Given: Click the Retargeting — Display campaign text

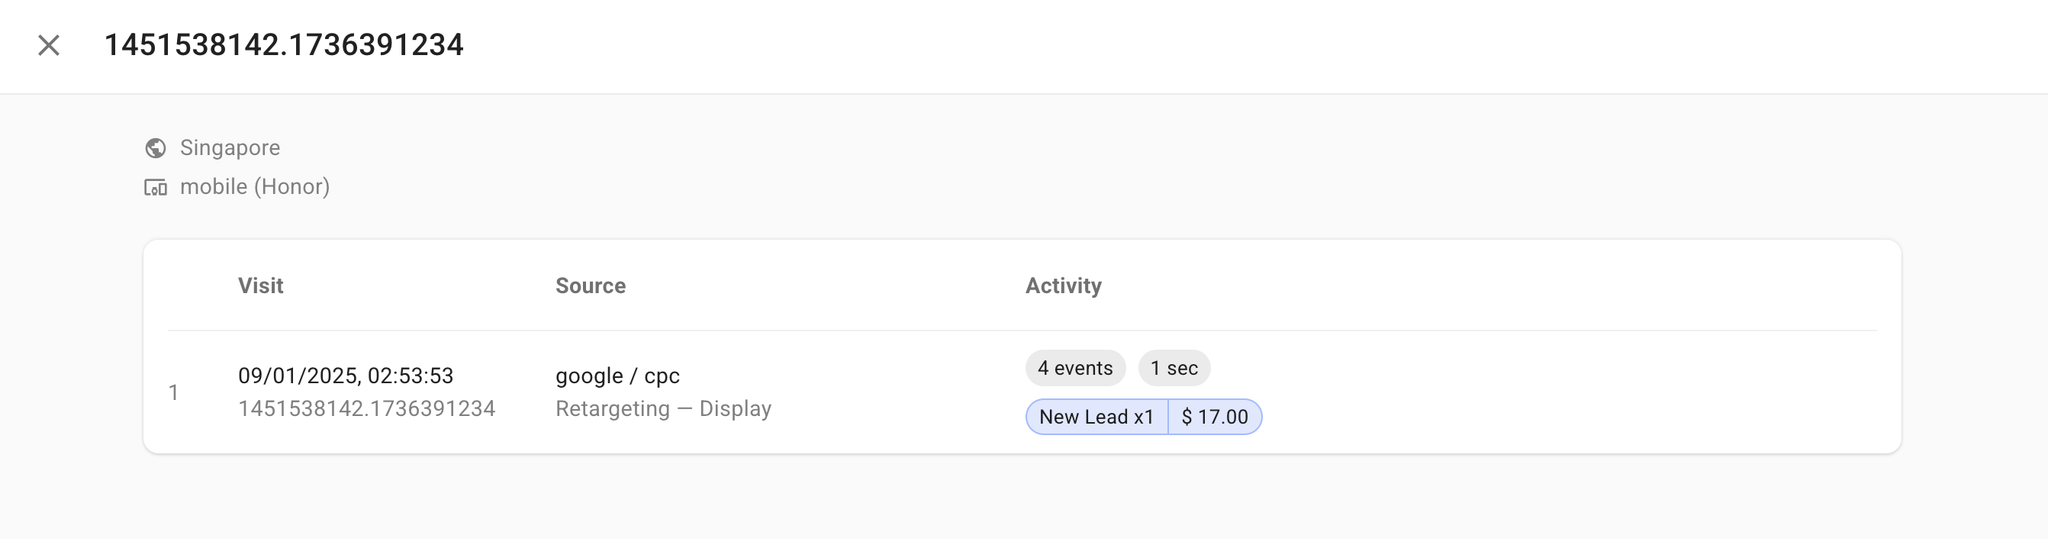Looking at the screenshot, I should pyautogui.click(x=664, y=409).
